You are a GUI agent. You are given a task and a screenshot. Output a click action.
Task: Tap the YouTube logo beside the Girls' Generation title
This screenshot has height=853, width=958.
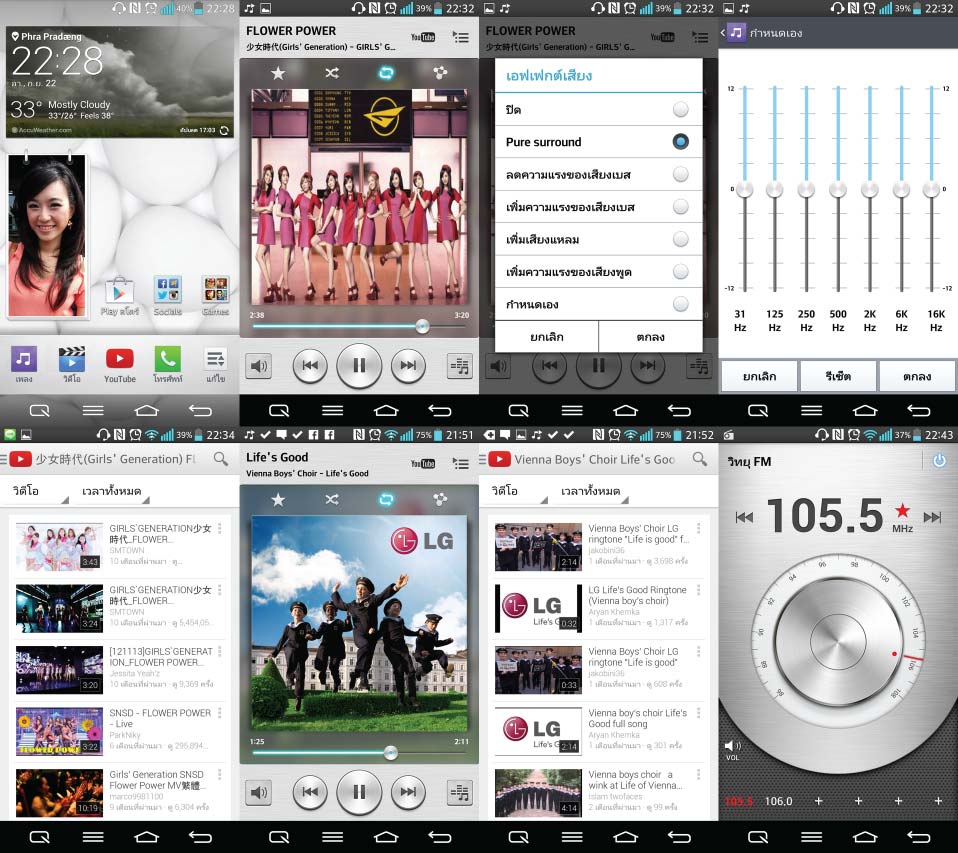click(x=20, y=459)
